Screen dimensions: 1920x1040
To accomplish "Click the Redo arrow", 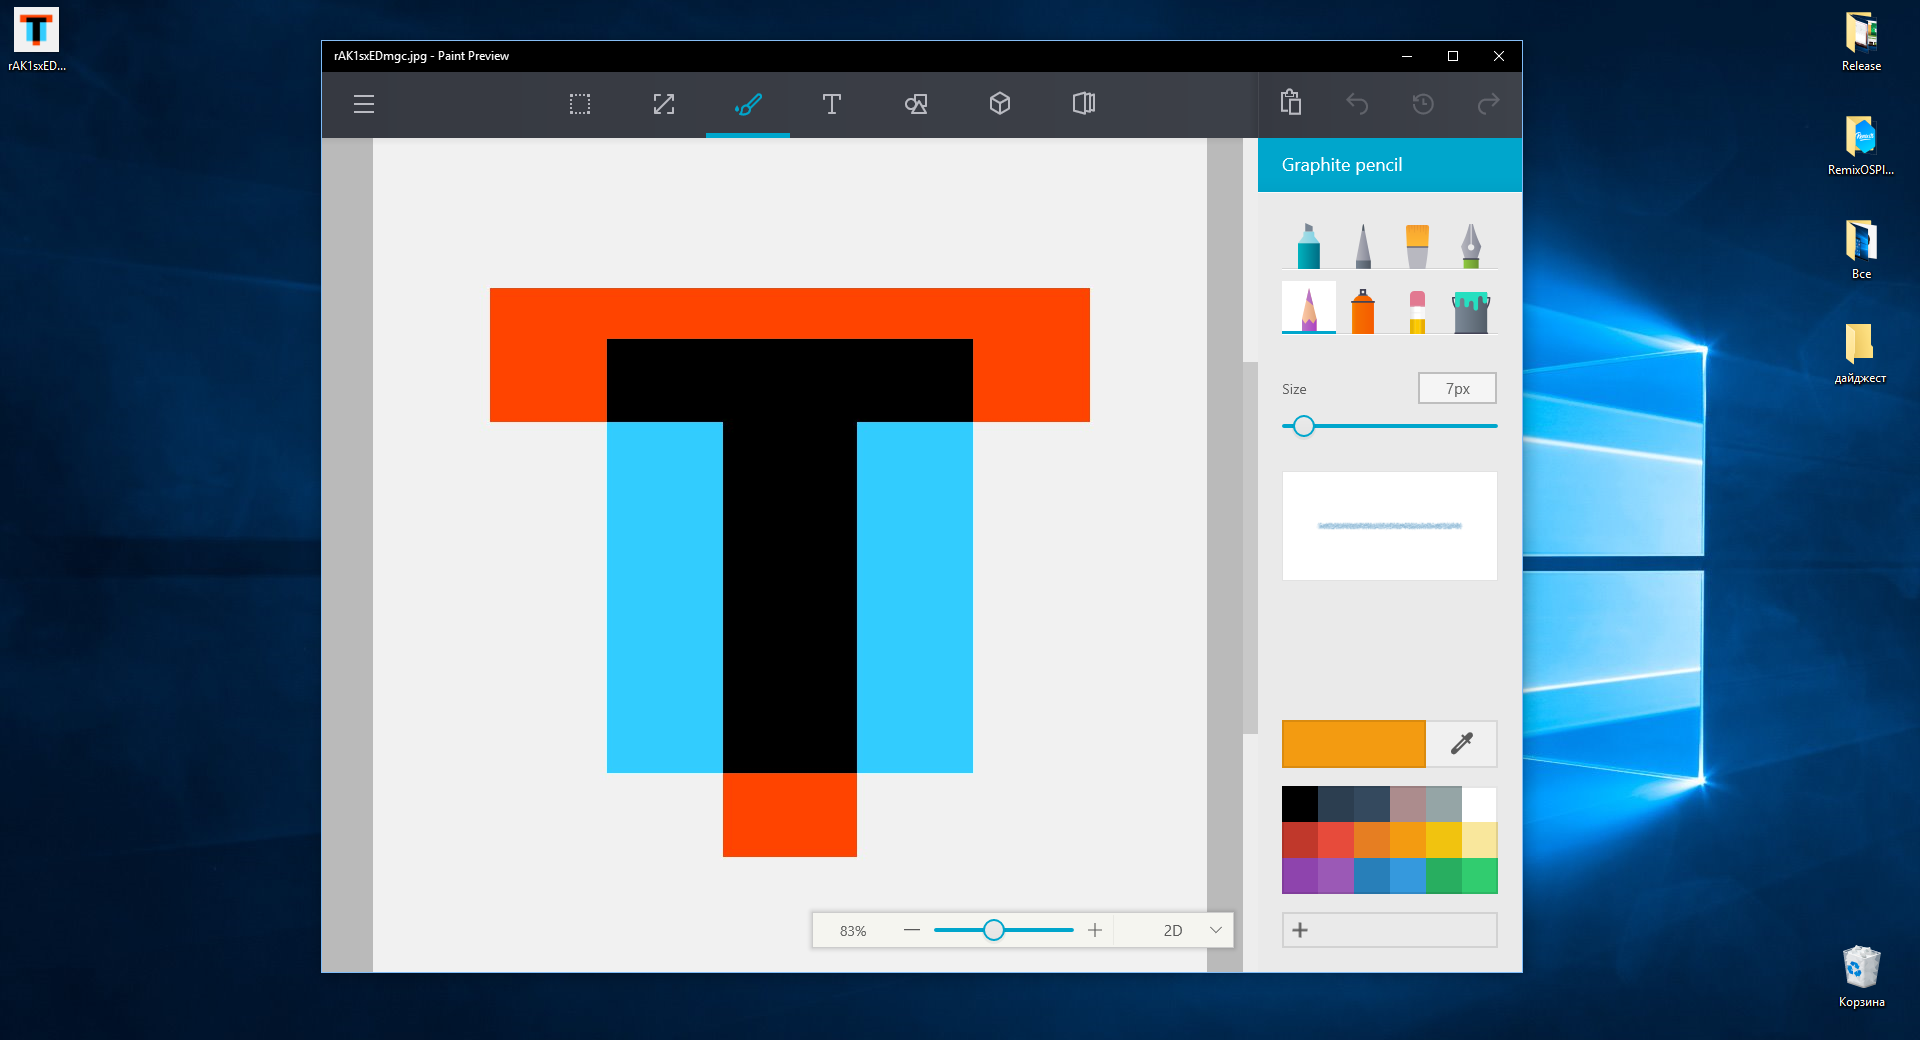I will [x=1489, y=104].
